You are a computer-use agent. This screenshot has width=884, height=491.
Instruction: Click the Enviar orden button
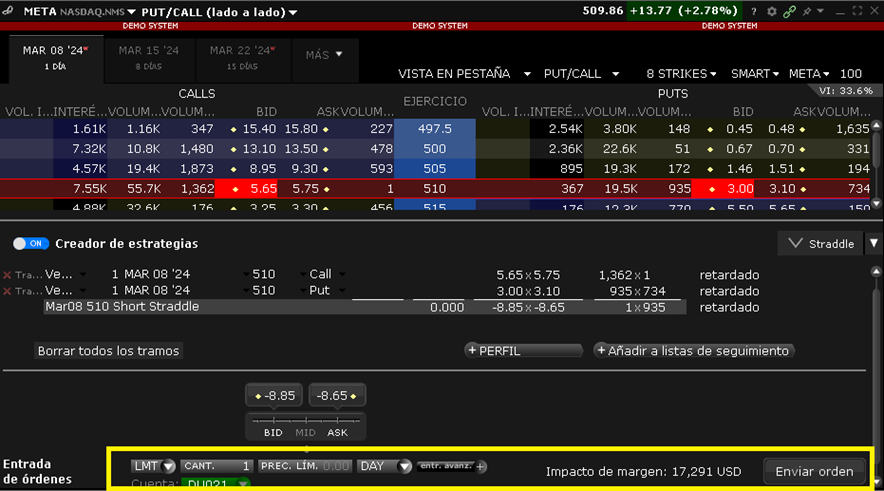coord(814,471)
